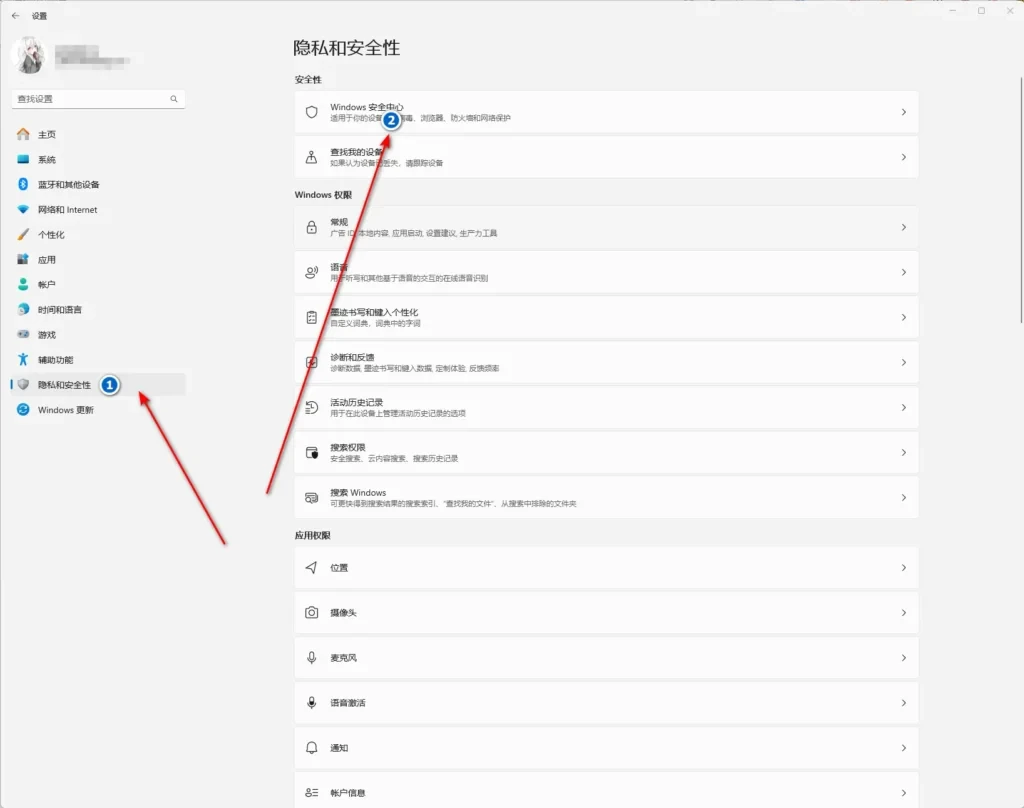The image size is (1024, 808).
Task: Select the globe-clock icon for 时间和语言
Action: 23,310
